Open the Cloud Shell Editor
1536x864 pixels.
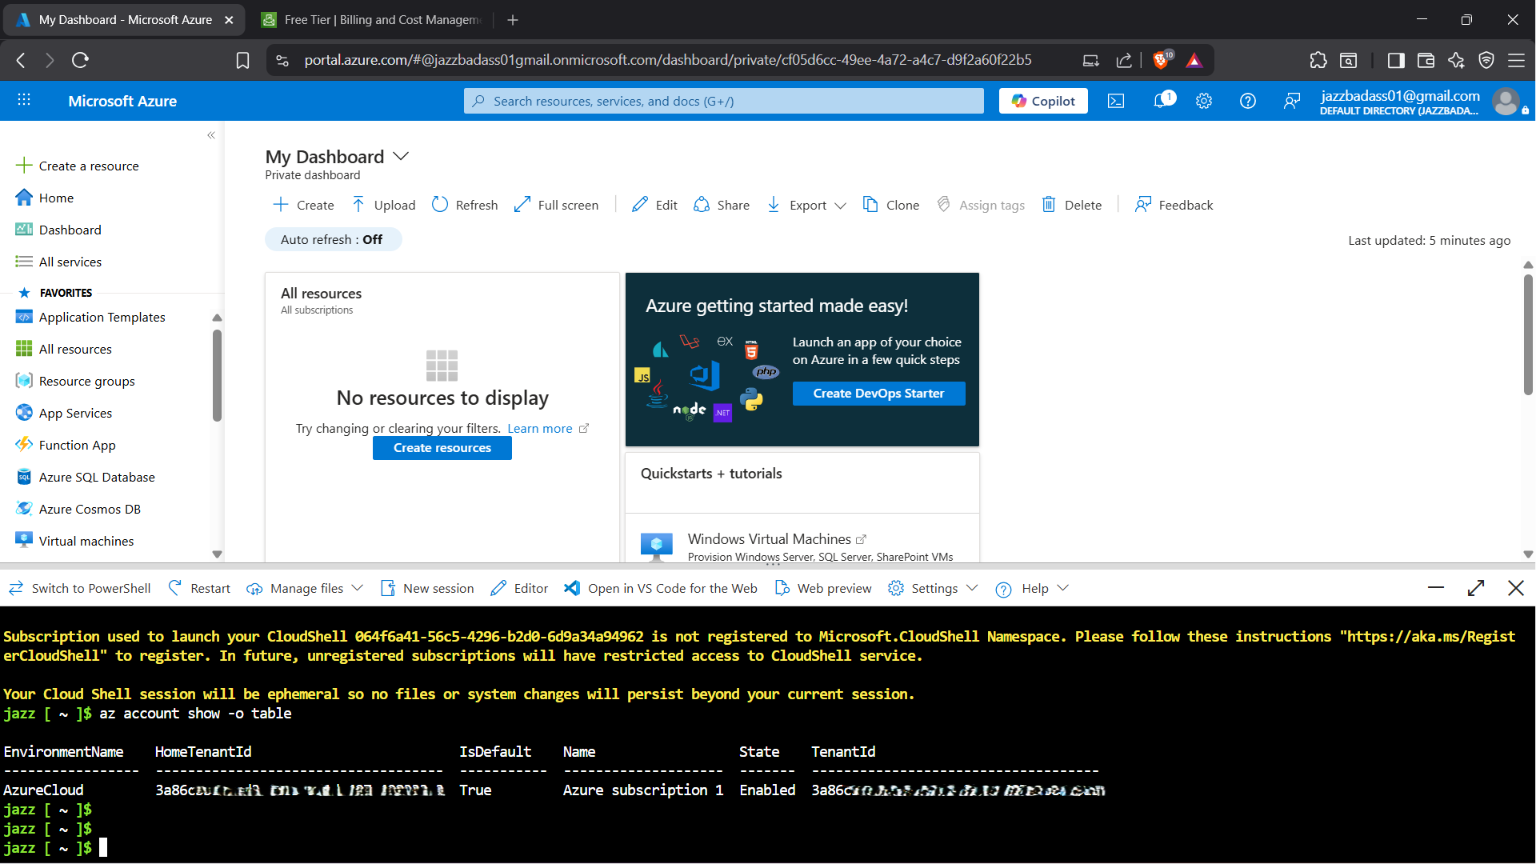point(520,588)
